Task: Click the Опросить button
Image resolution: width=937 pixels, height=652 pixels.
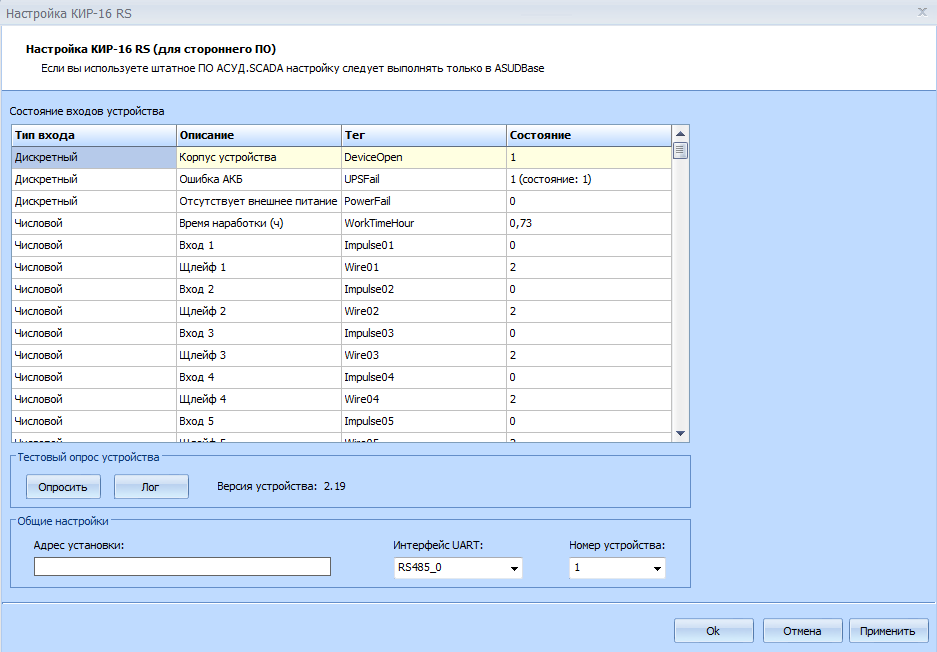Action: (x=63, y=487)
